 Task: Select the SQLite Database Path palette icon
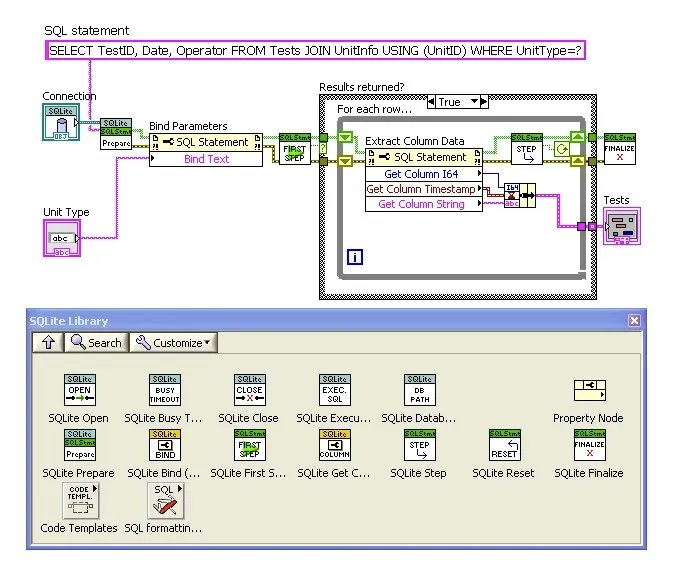420,390
